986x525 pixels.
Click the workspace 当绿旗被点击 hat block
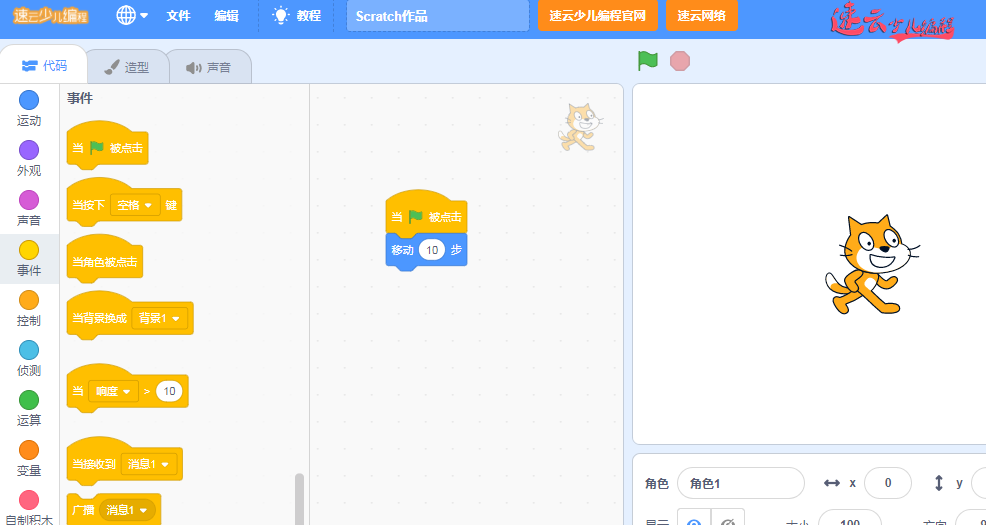click(426, 213)
